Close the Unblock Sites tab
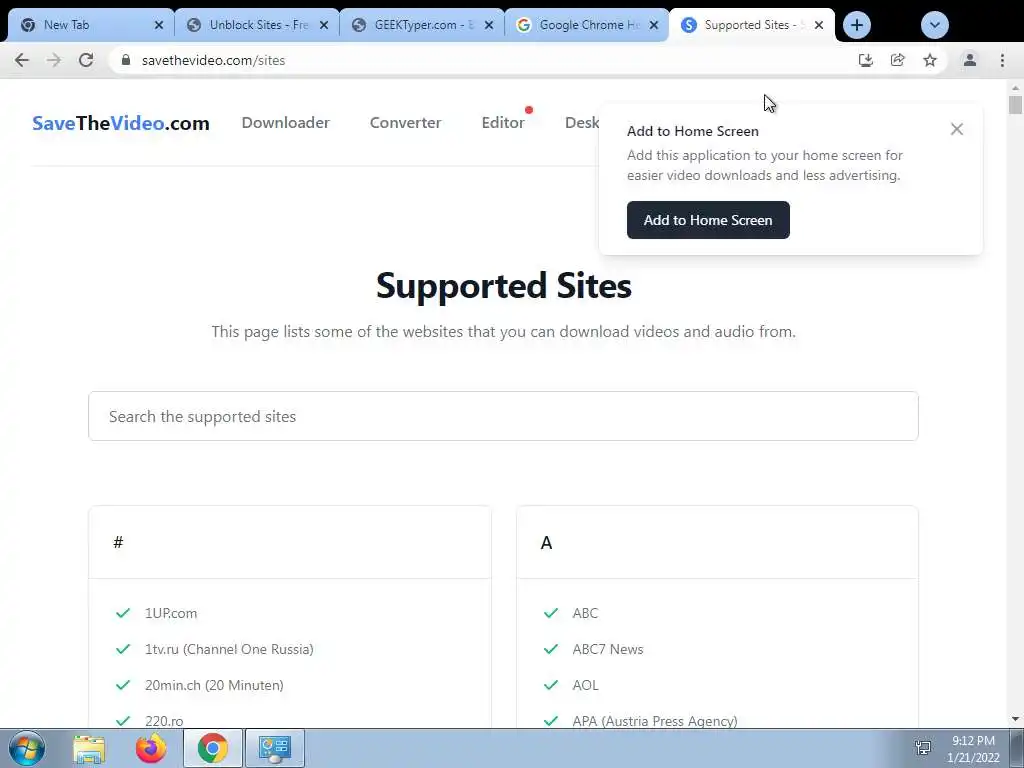The width and height of the screenshot is (1024, 768). pos(324,25)
